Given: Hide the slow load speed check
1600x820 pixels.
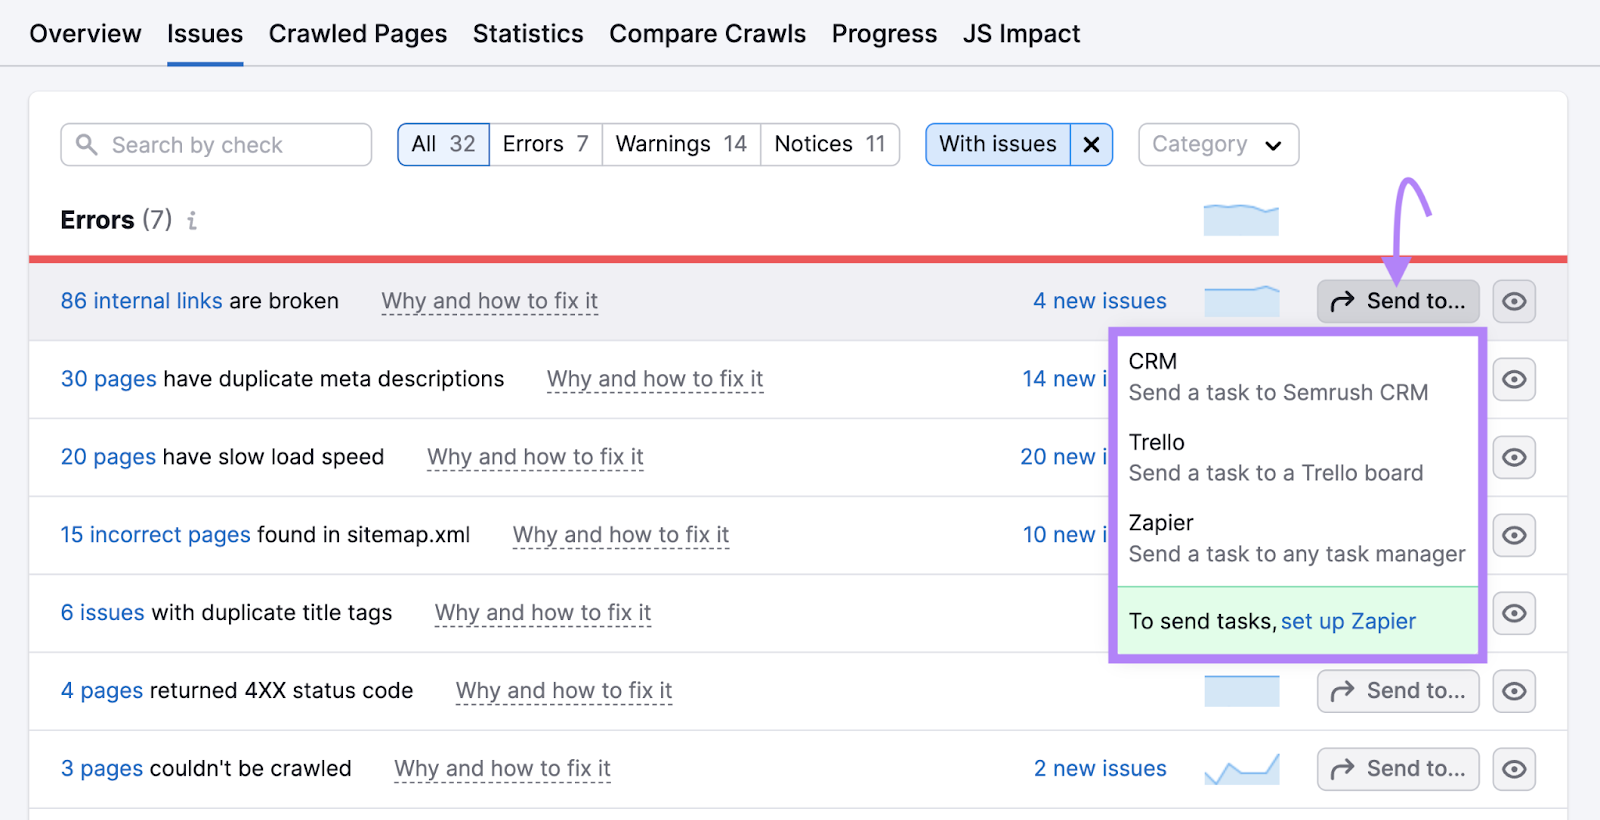Looking at the screenshot, I should pos(1514,457).
